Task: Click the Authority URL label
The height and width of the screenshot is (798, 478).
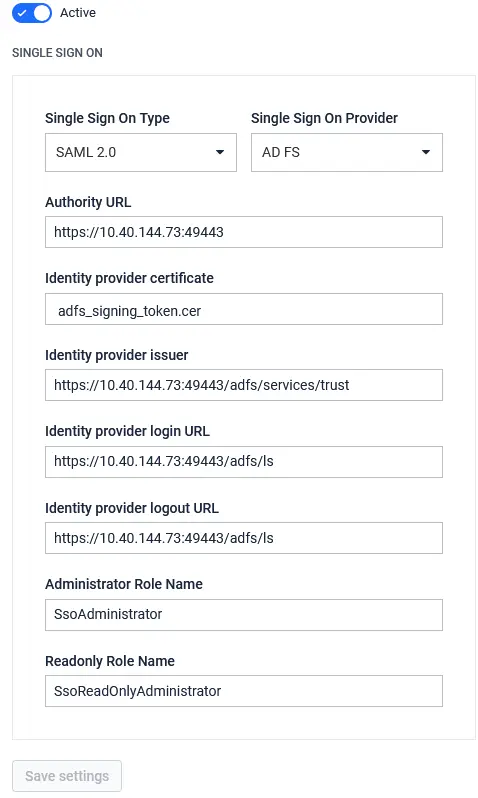Action: pyautogui.click(x=88, y=202)
